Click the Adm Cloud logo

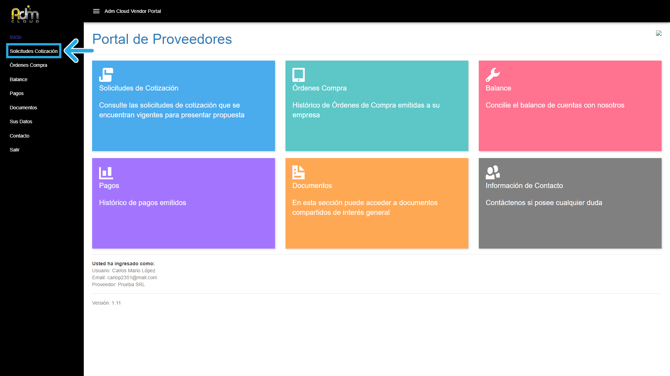[25, 14]
